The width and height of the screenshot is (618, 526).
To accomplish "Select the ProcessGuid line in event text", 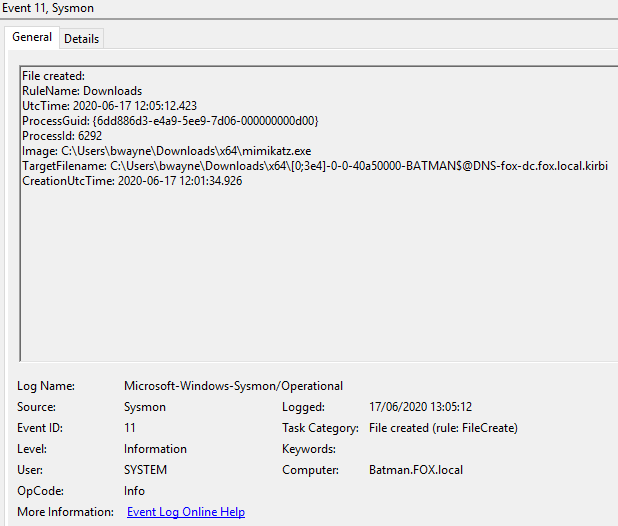I will click(x=170, y=121).
